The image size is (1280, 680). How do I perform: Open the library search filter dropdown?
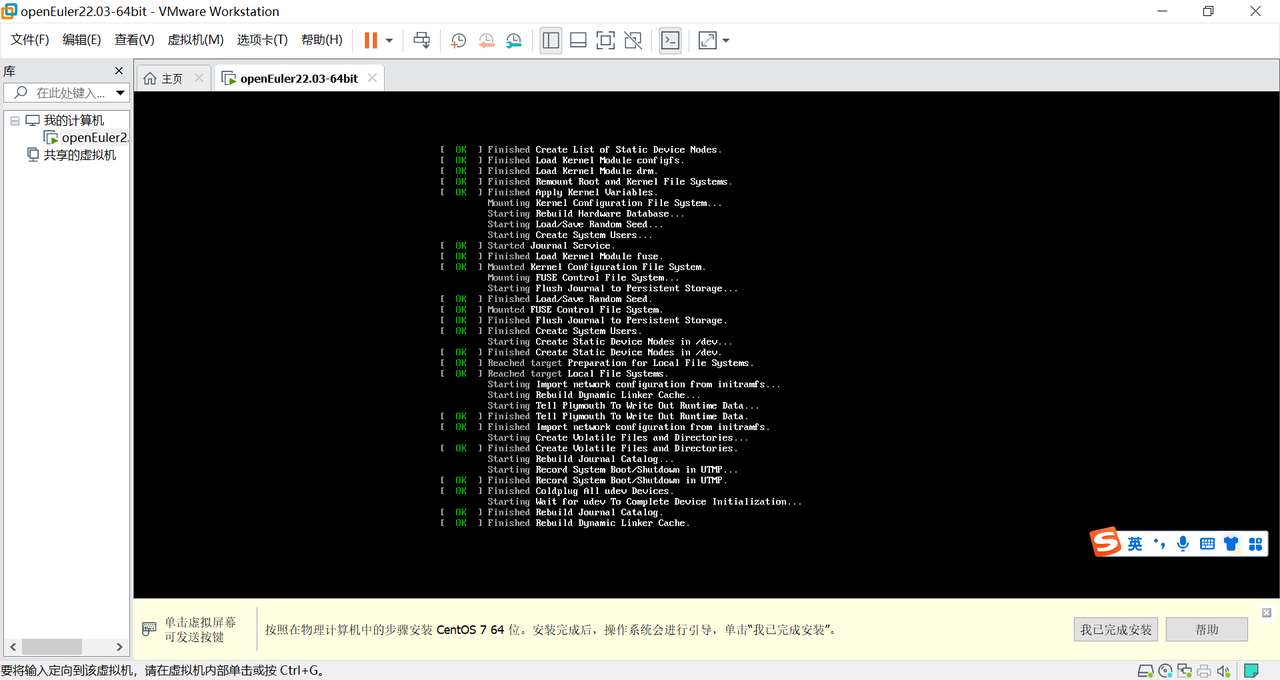tap(121, 93)
